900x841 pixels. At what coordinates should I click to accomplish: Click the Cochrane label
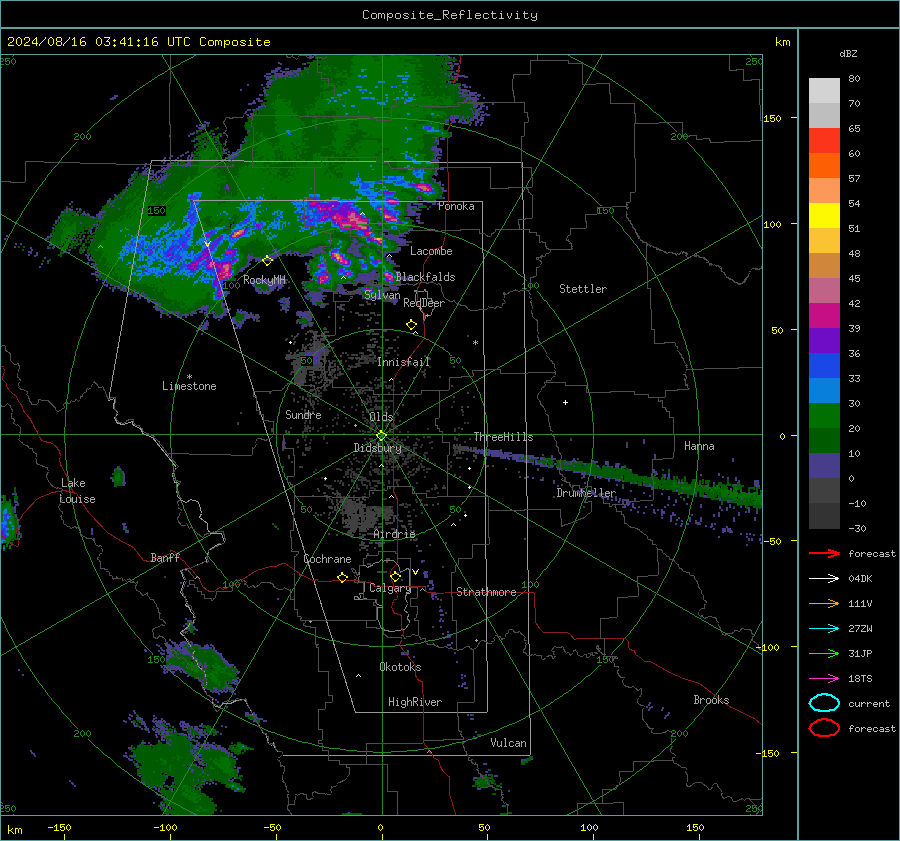[x=327, y=559]
